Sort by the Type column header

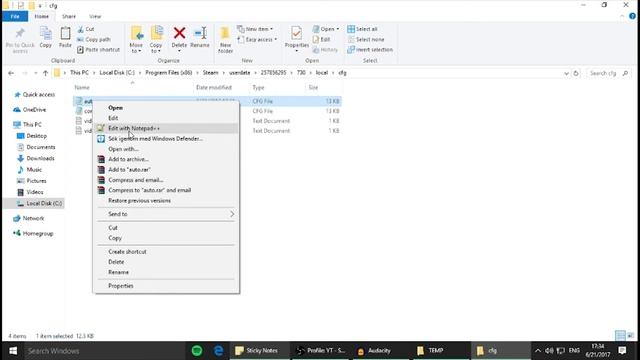click(x=258, y=87)
